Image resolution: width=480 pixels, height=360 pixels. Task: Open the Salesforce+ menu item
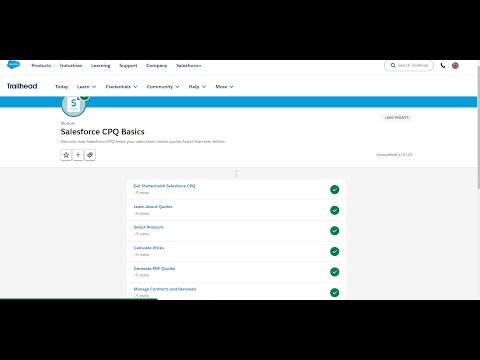[x=189, y=66]
